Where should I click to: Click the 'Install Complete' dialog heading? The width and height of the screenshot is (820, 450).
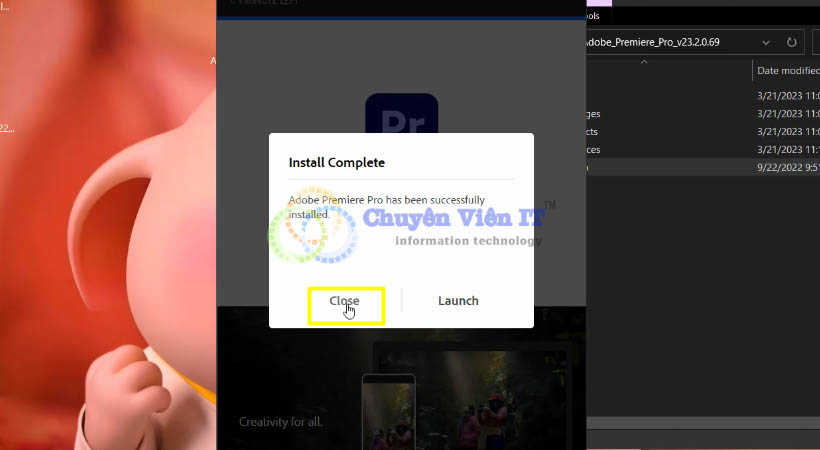tap(336, 162)
